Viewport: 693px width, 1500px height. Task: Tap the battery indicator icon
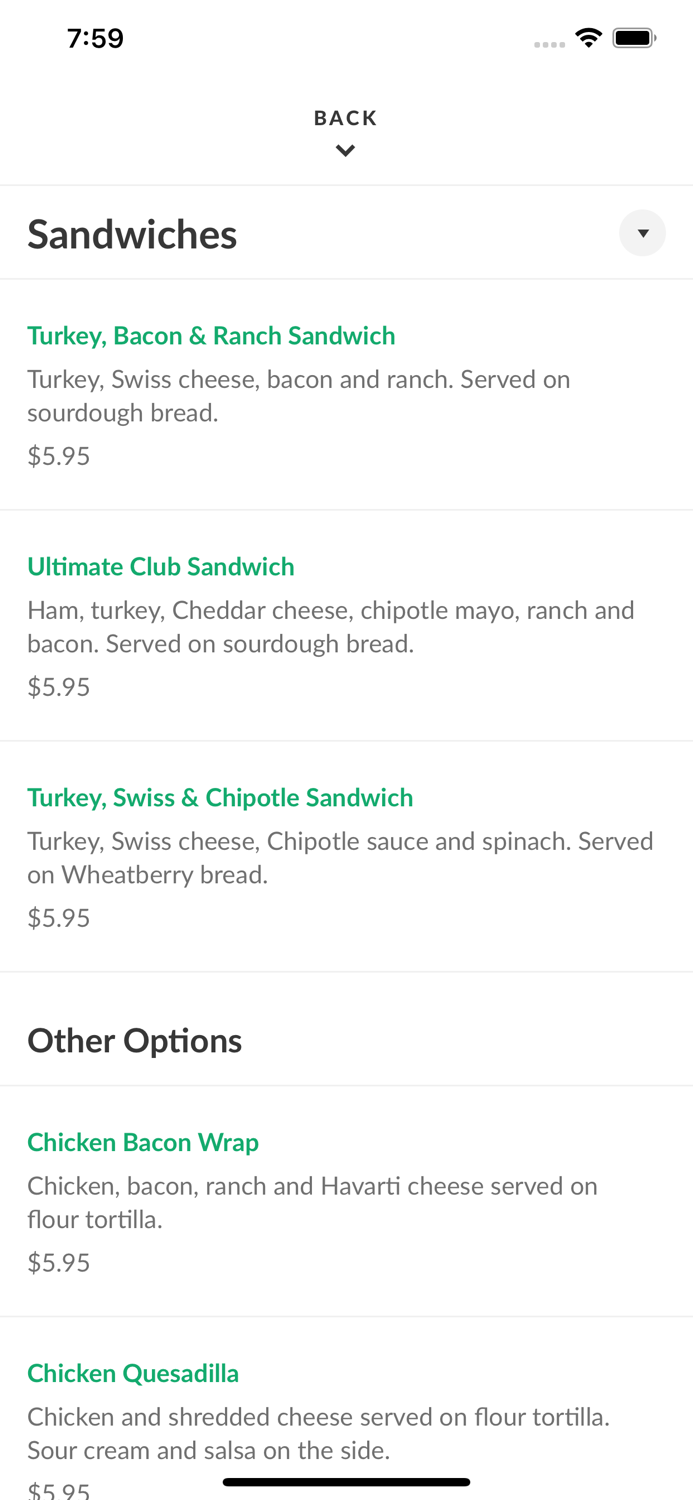pyautogui.click(x=634, y=36)
